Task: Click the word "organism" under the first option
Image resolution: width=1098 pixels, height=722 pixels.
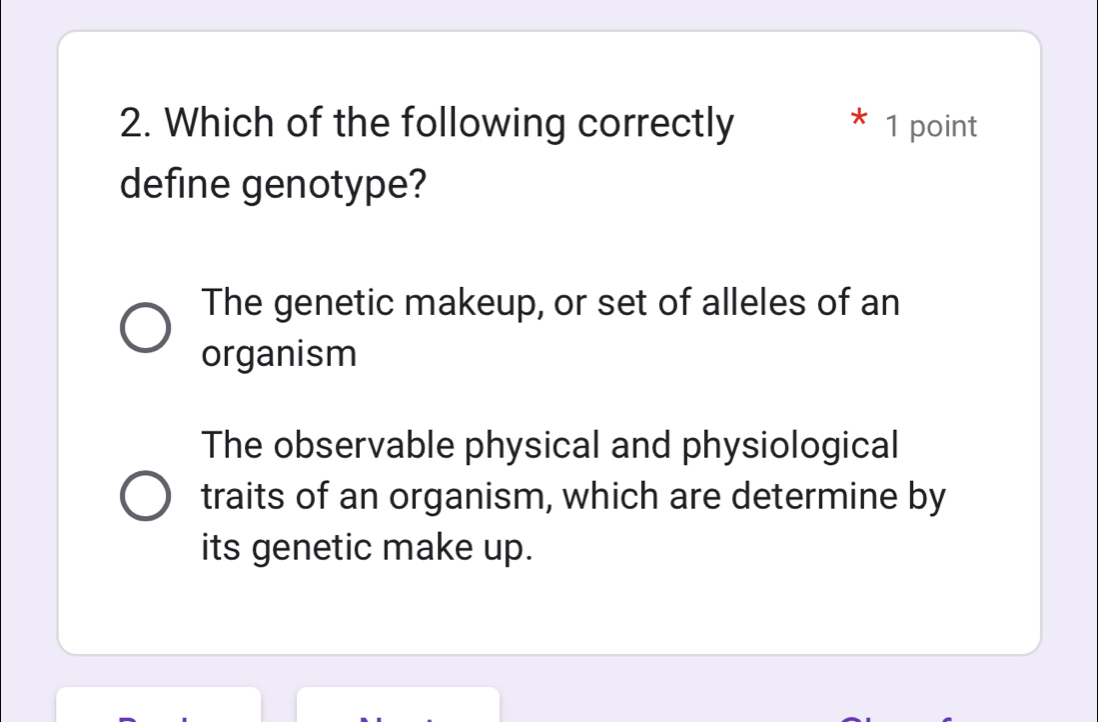Action: point(278,354)
